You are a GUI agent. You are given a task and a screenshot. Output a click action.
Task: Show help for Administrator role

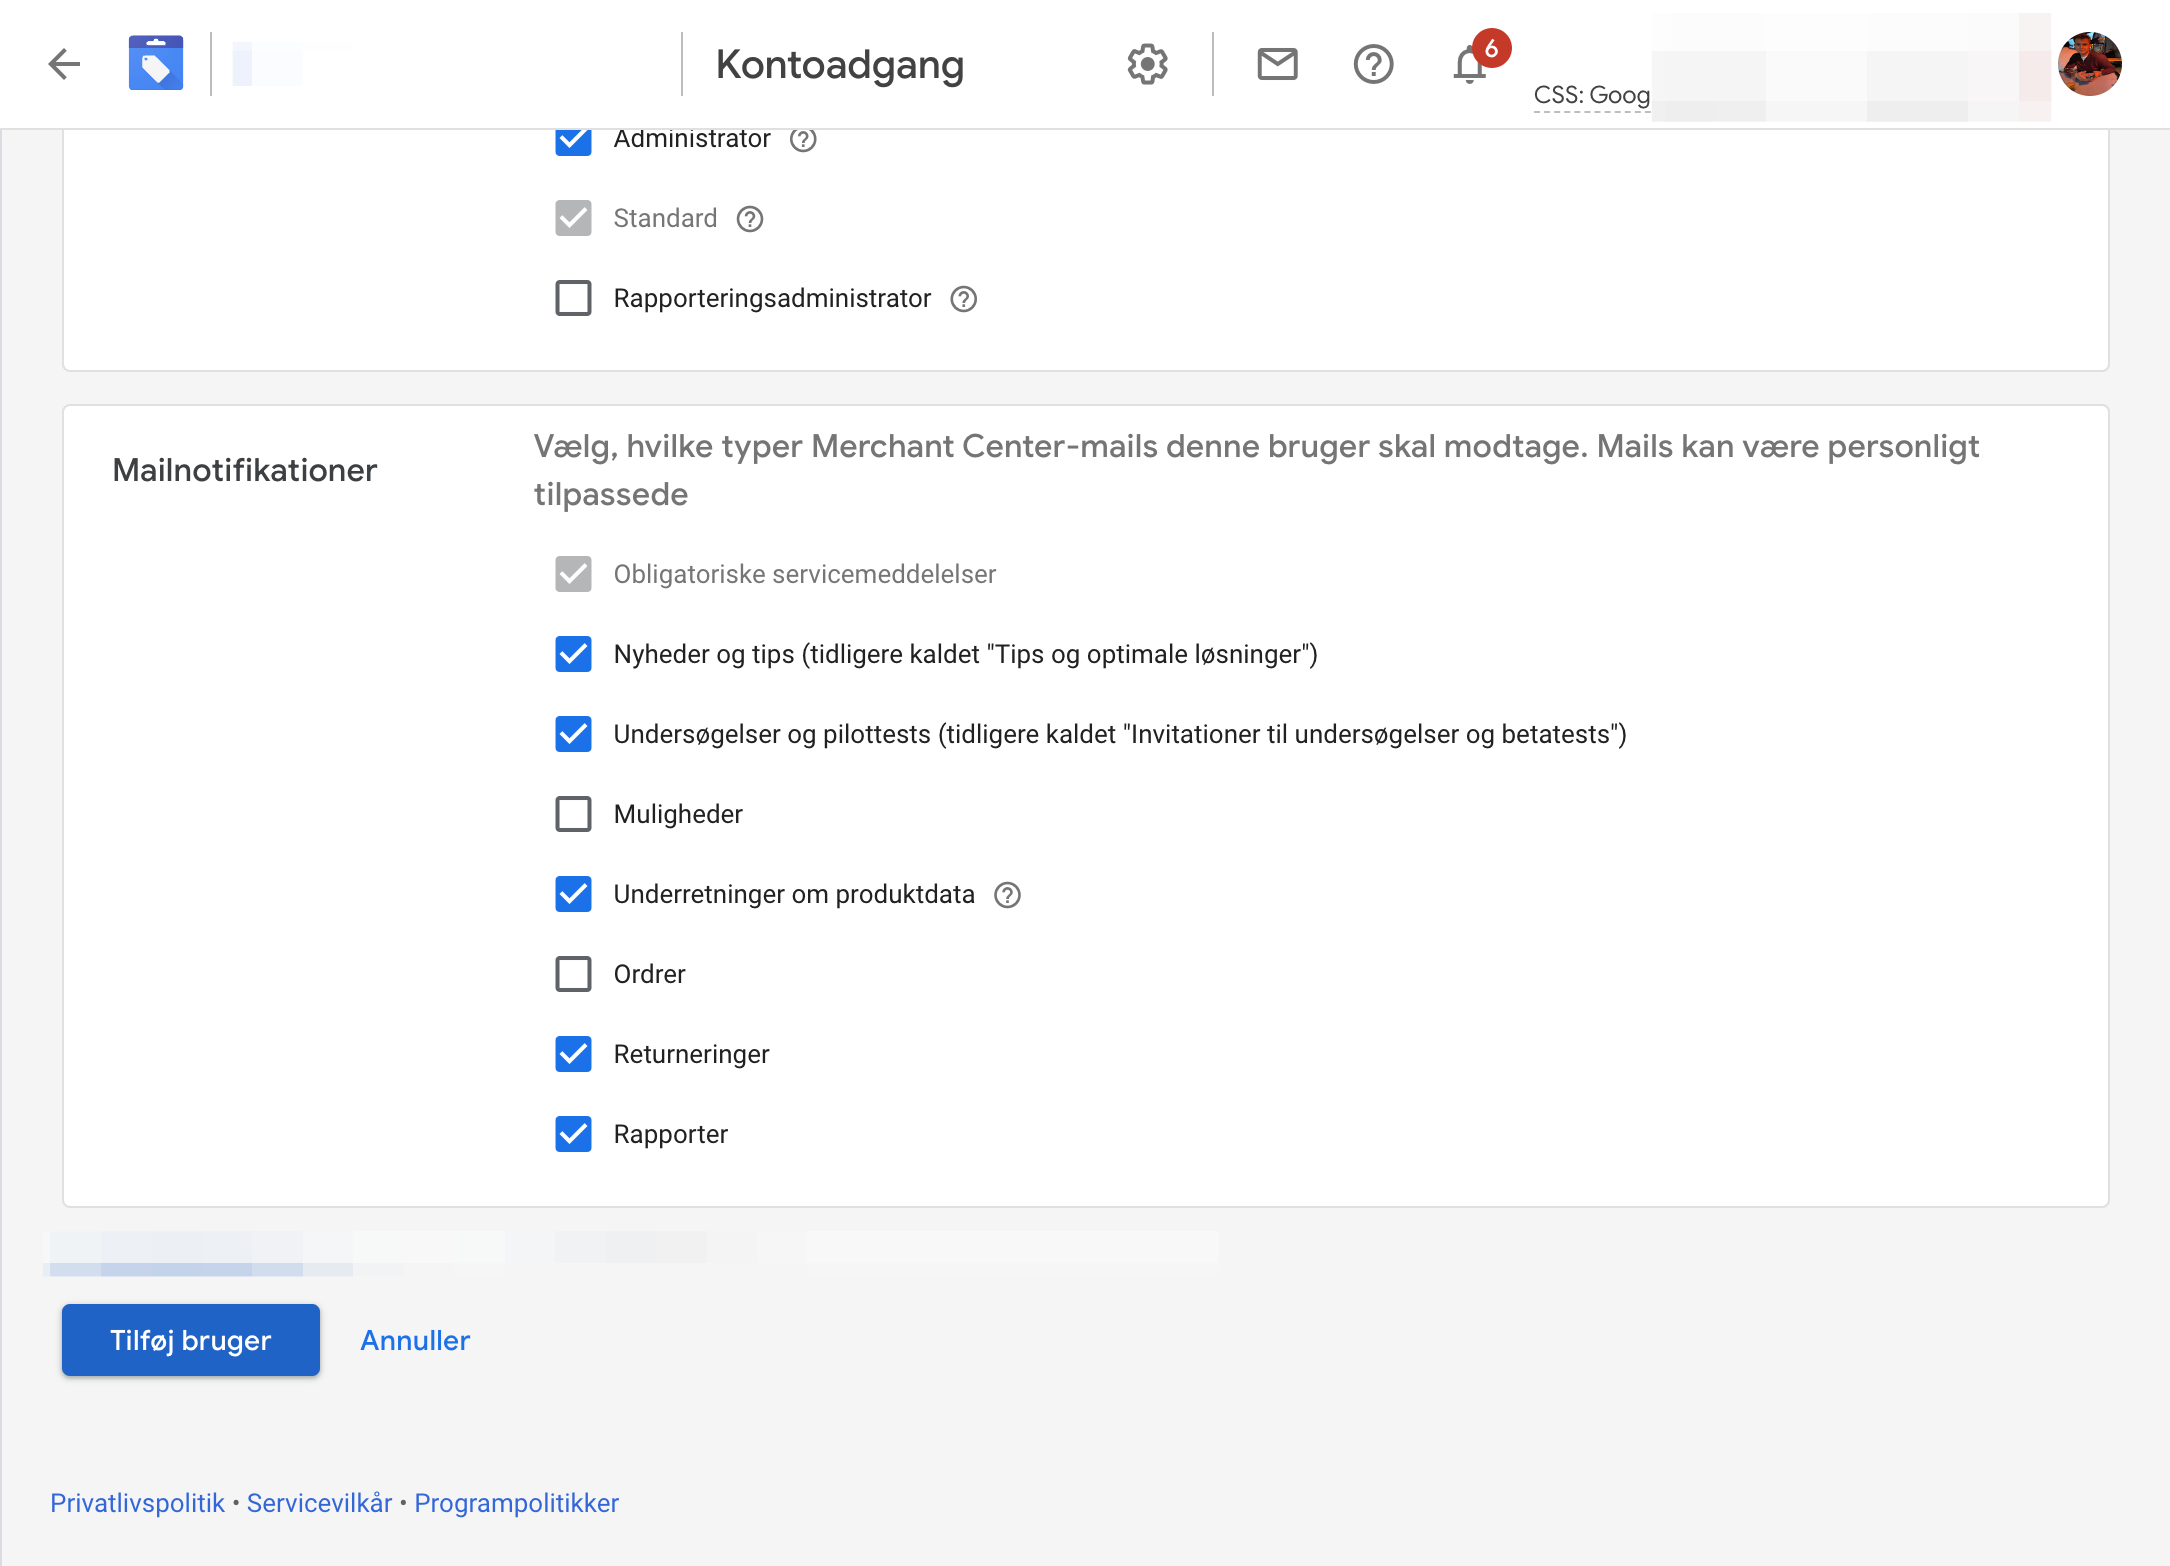click(x=803, y=140)
